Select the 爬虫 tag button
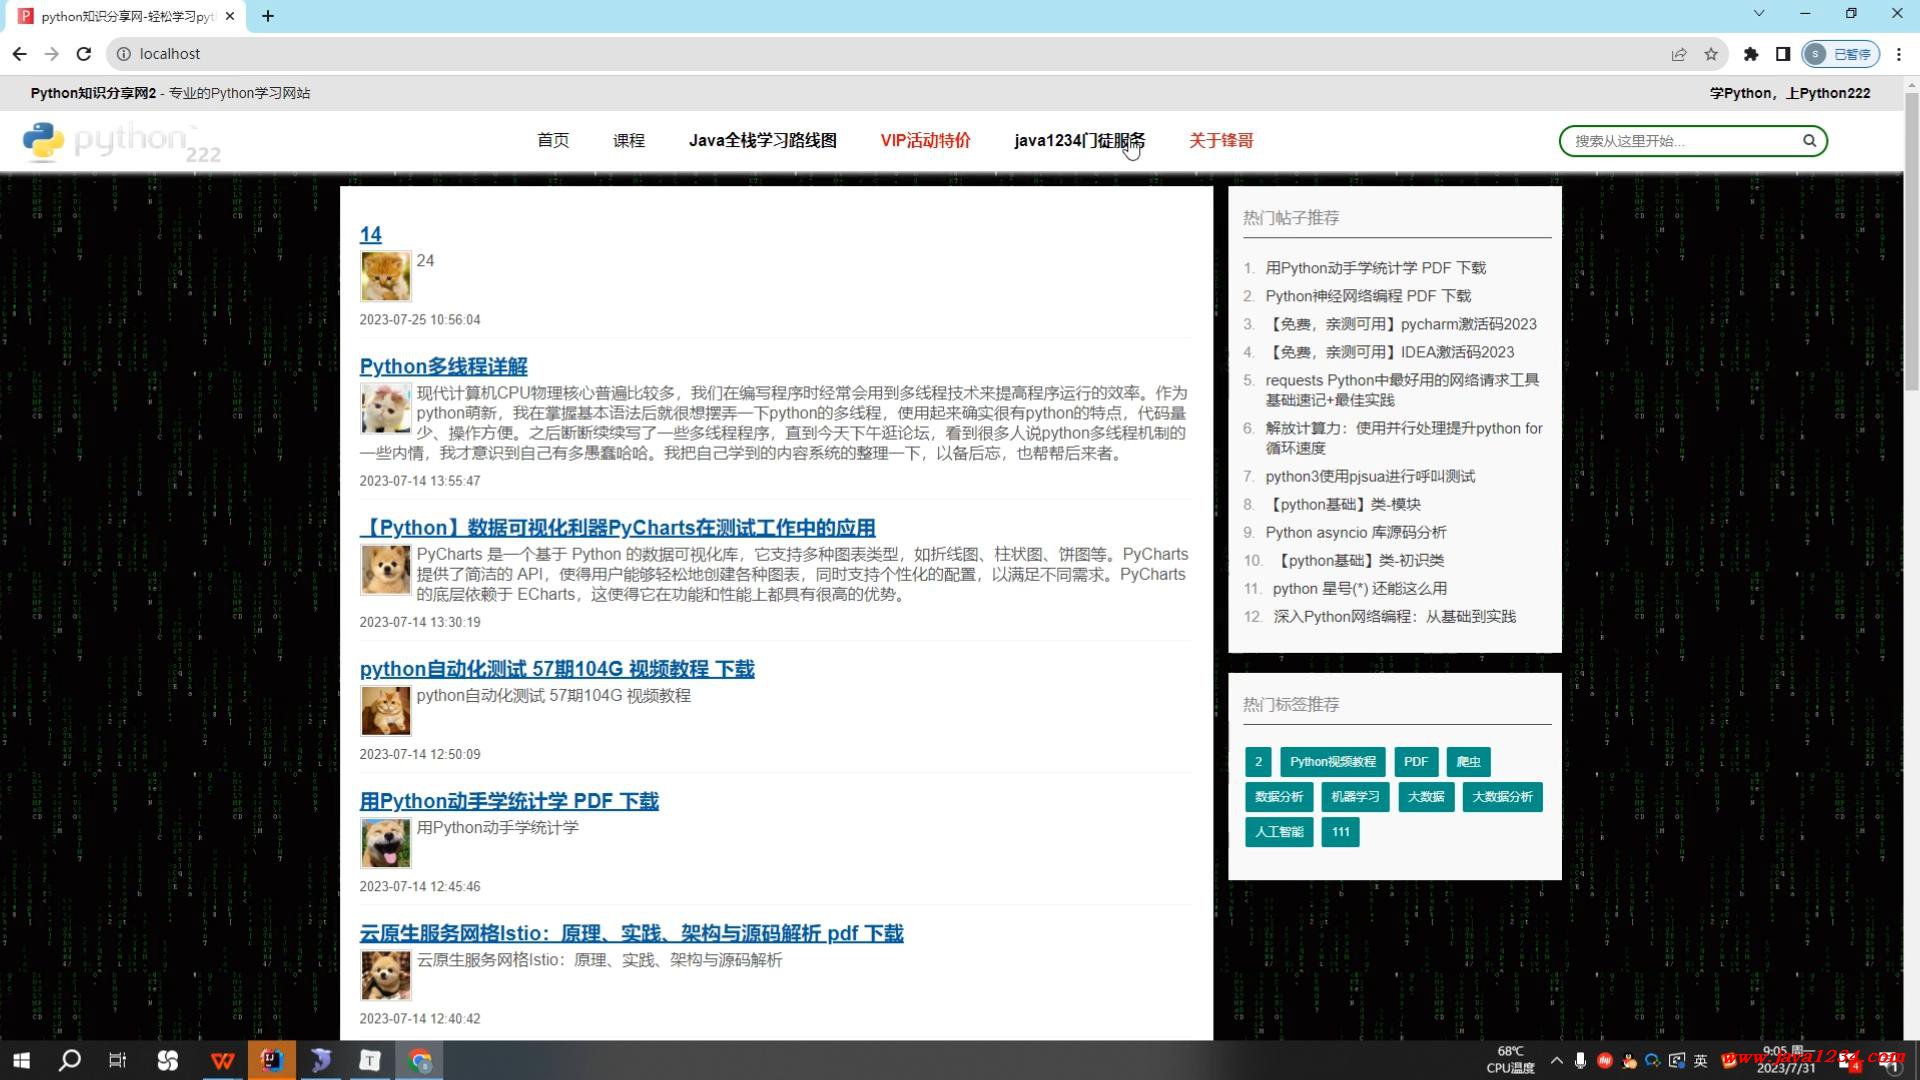 pyautogui.click(x=1468, y=762)
